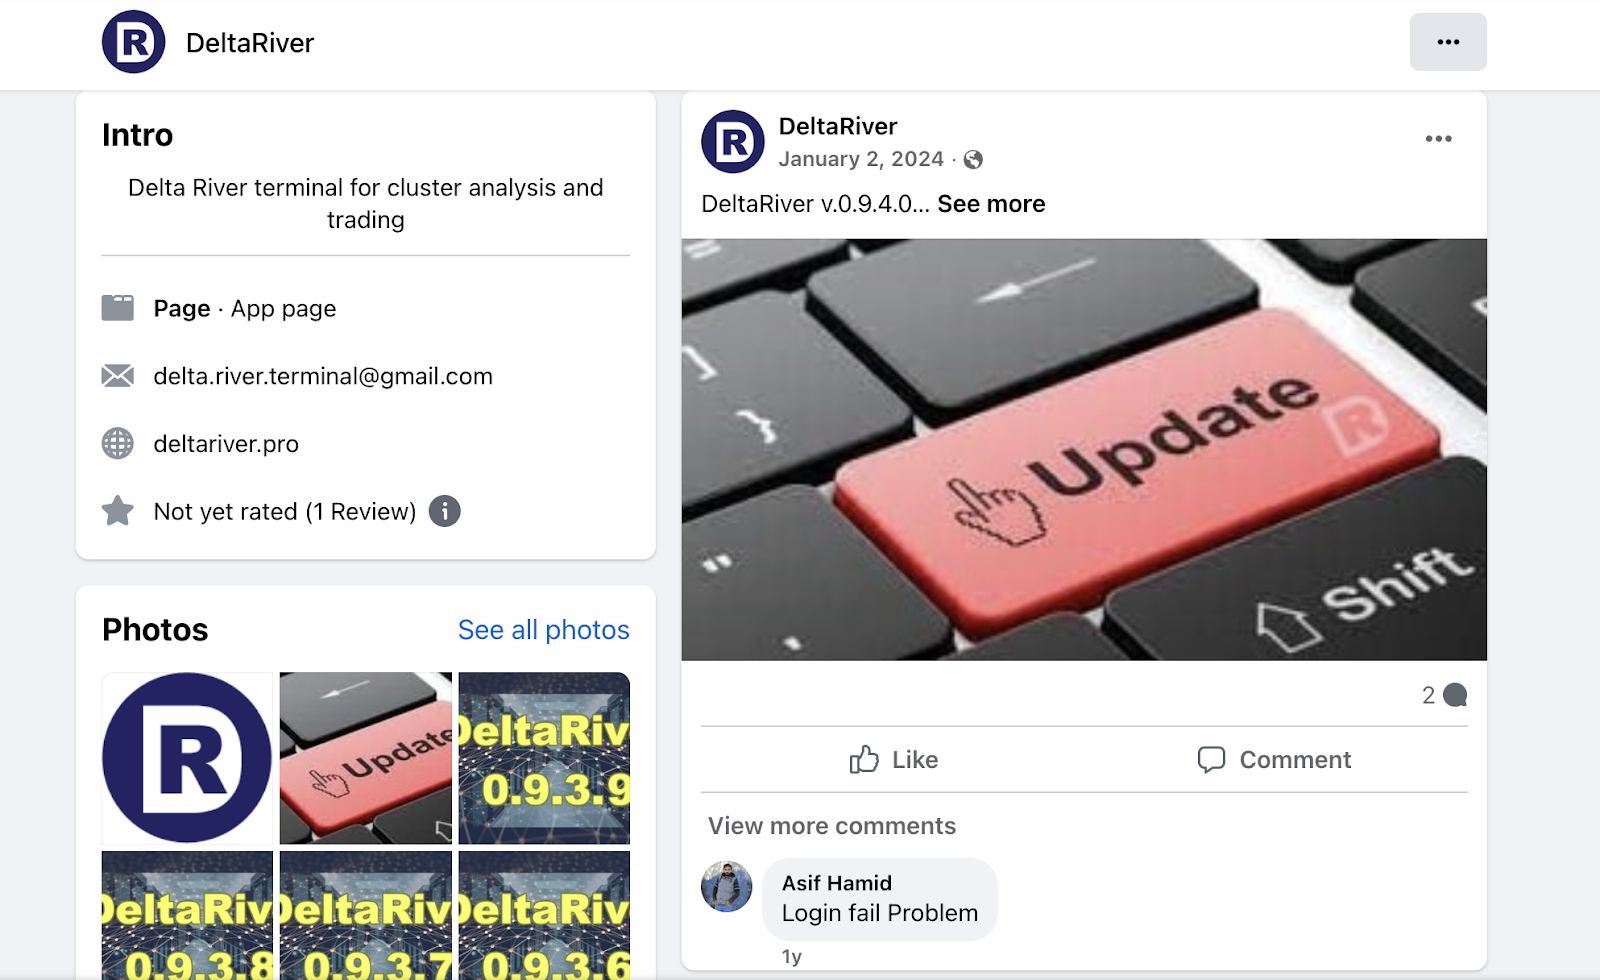1600x980 pixels.
Task: Open the Update keyboard photo thumbnail
Action: click(366, 758)
